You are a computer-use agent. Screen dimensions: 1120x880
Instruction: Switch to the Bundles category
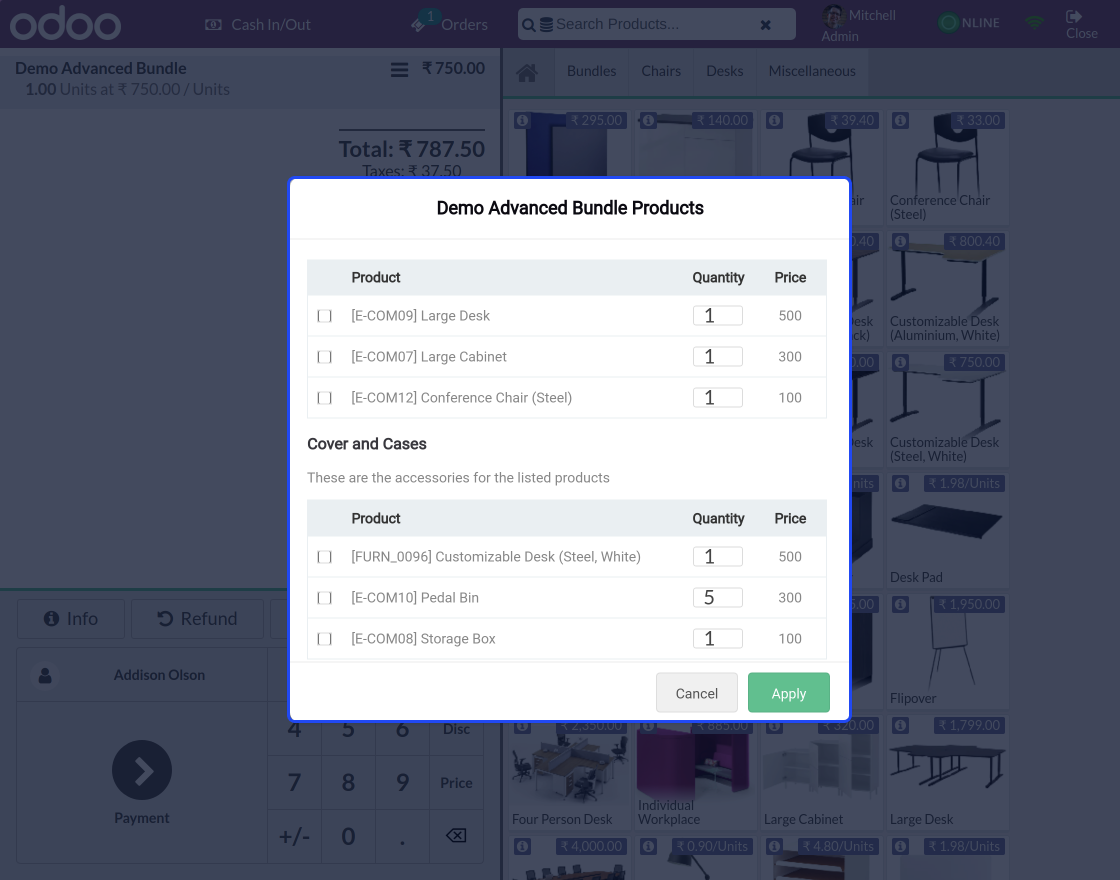[591, 71]
